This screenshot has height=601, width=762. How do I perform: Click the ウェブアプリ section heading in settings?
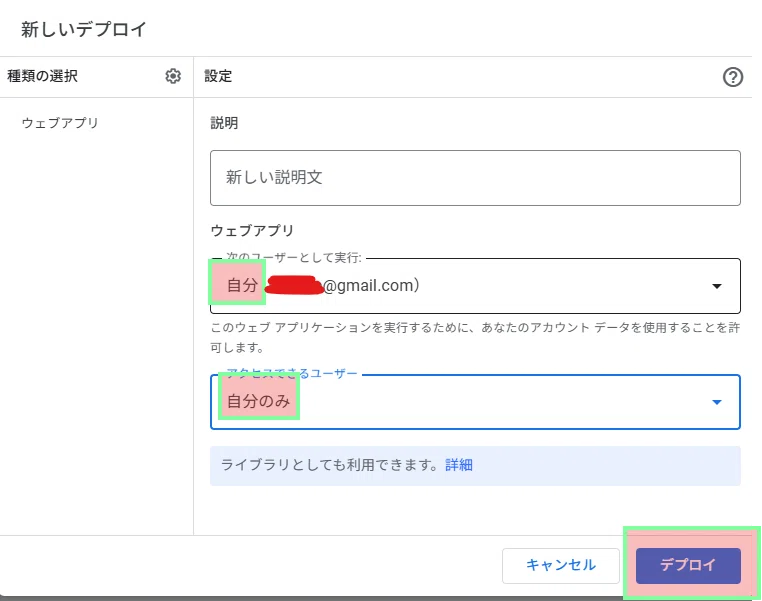[252, 230]
